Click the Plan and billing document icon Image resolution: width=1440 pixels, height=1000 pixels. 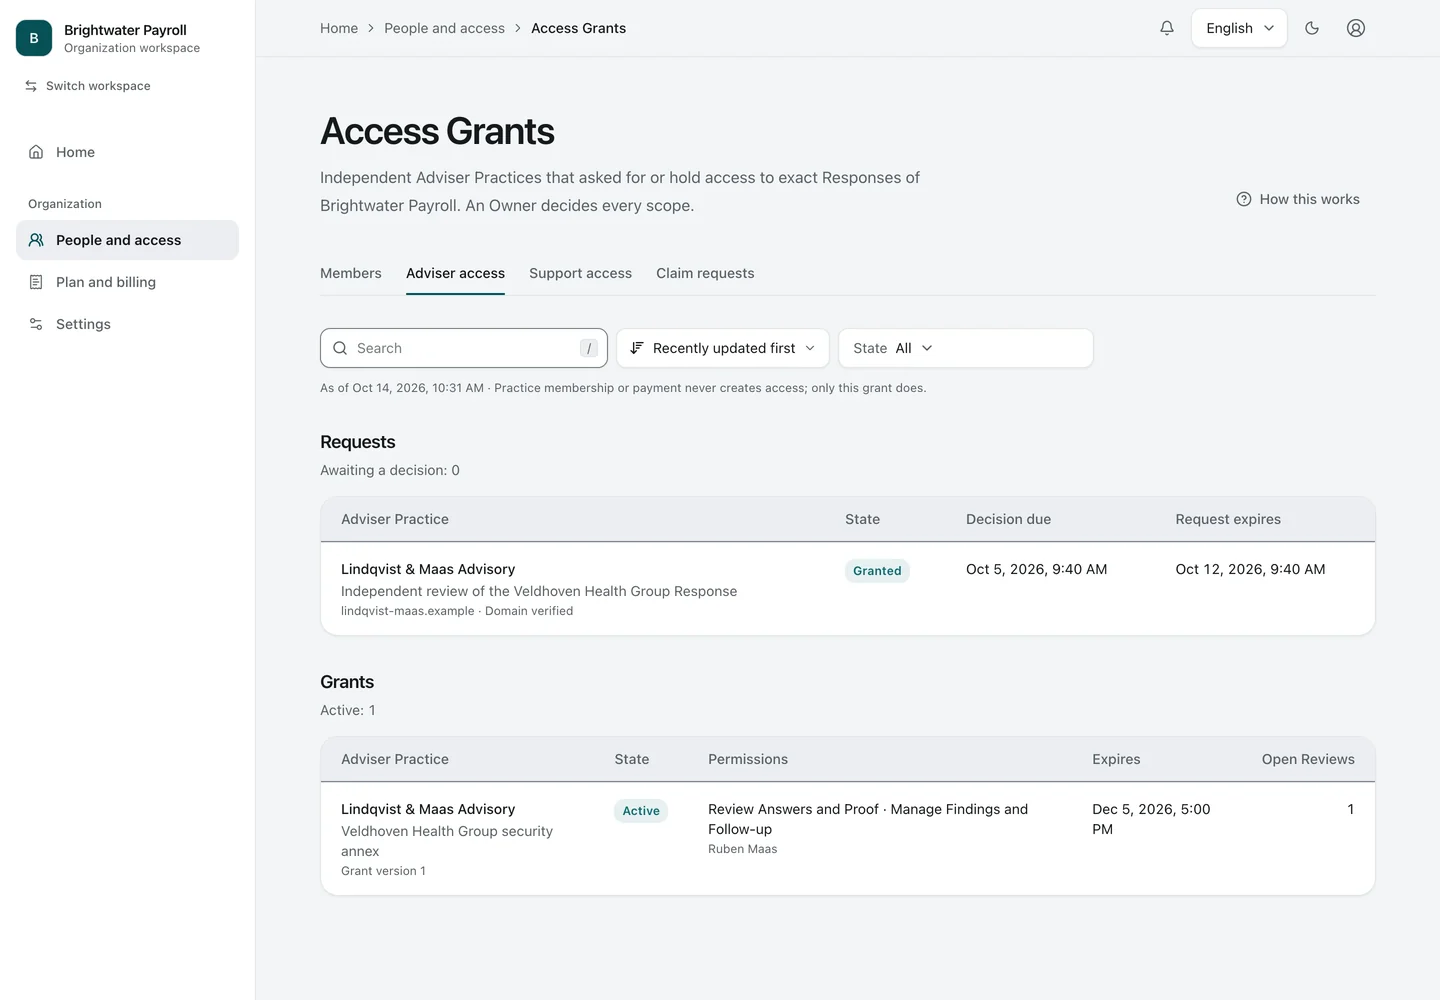(x=36, y=282)
